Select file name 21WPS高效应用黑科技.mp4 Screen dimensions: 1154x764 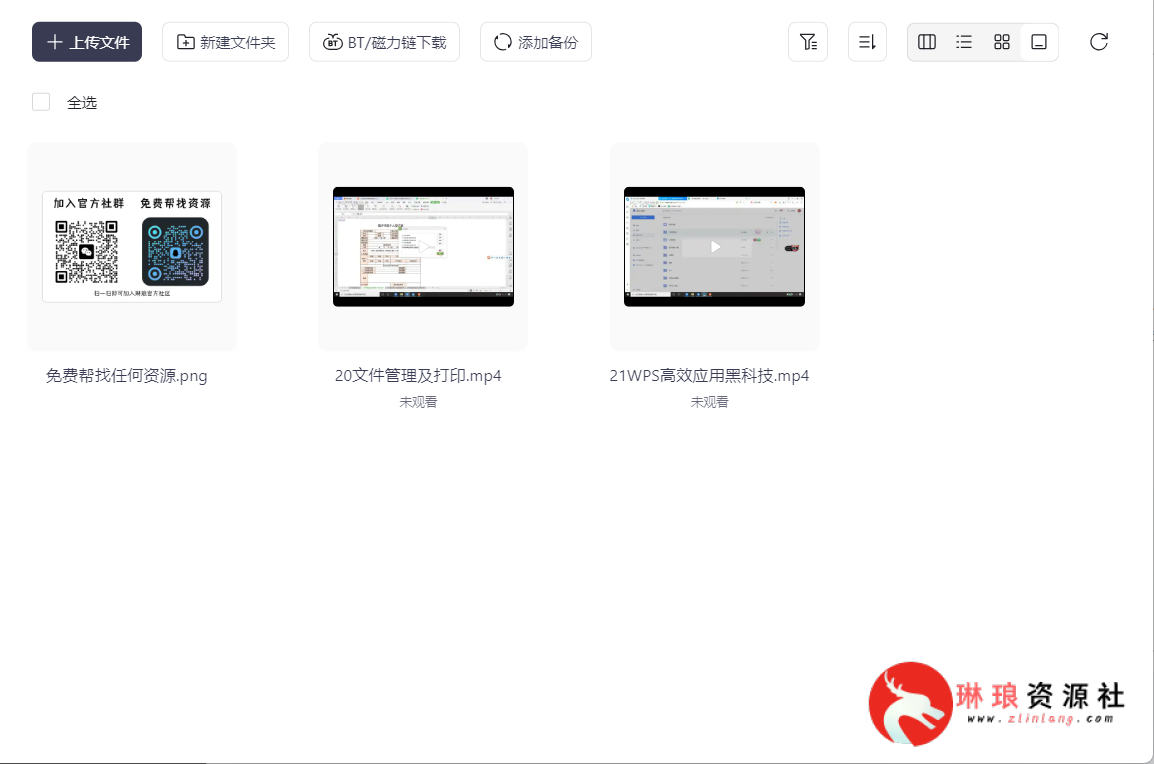coord(709,375)
